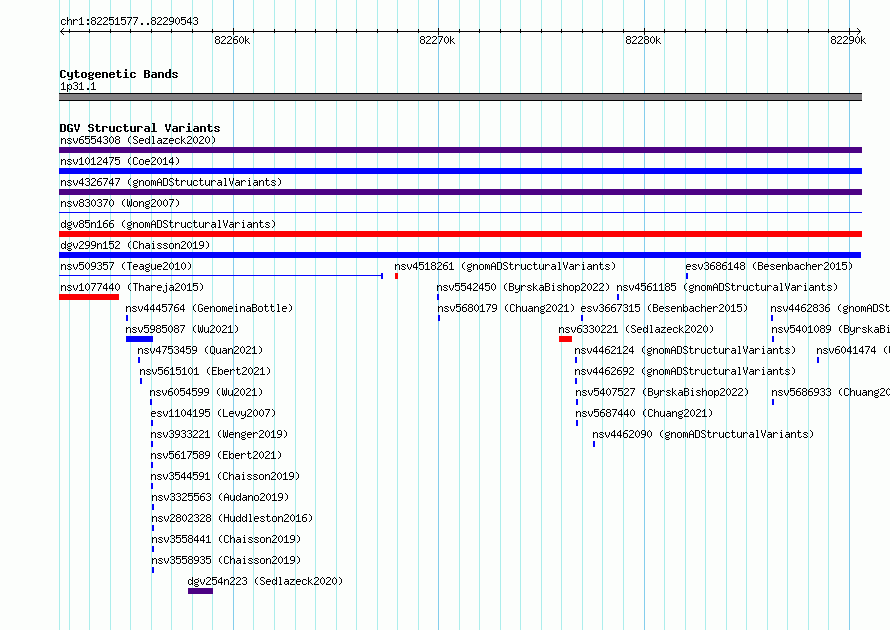Open the nsv3544591 (Chaisson2019) label
This screenshot has height=630, width=890.
click(225, 476)
